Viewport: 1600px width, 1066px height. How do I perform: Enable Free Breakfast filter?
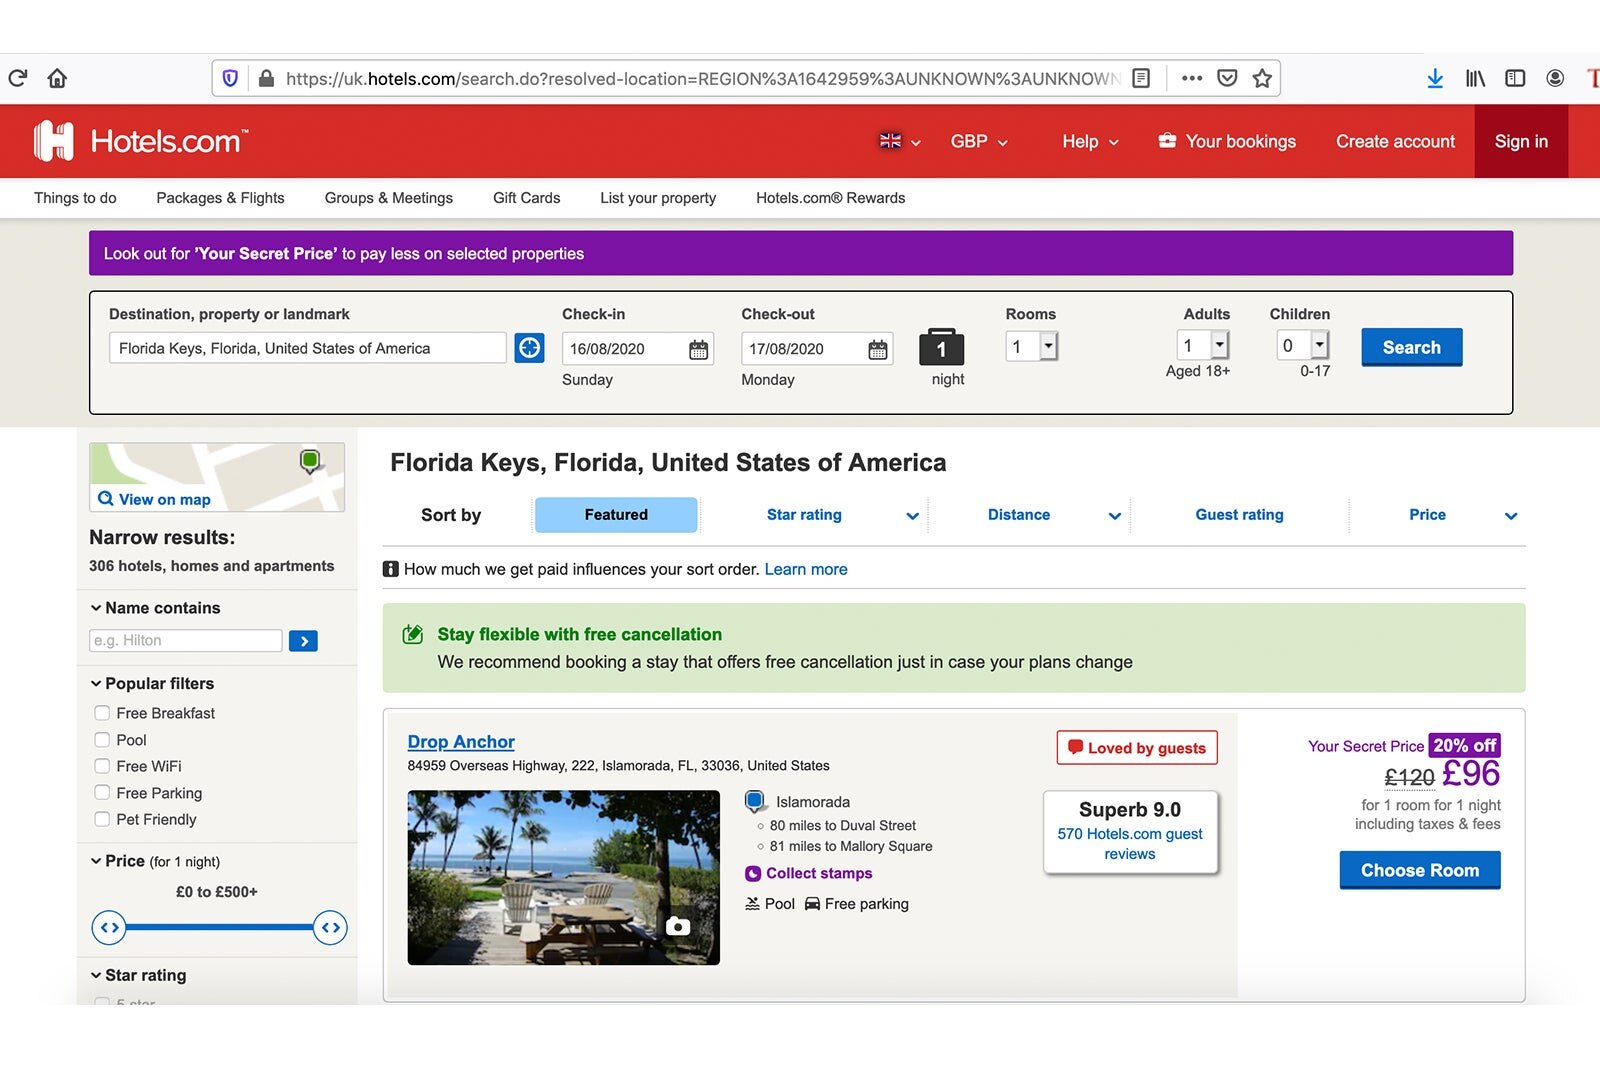point(102,713)
